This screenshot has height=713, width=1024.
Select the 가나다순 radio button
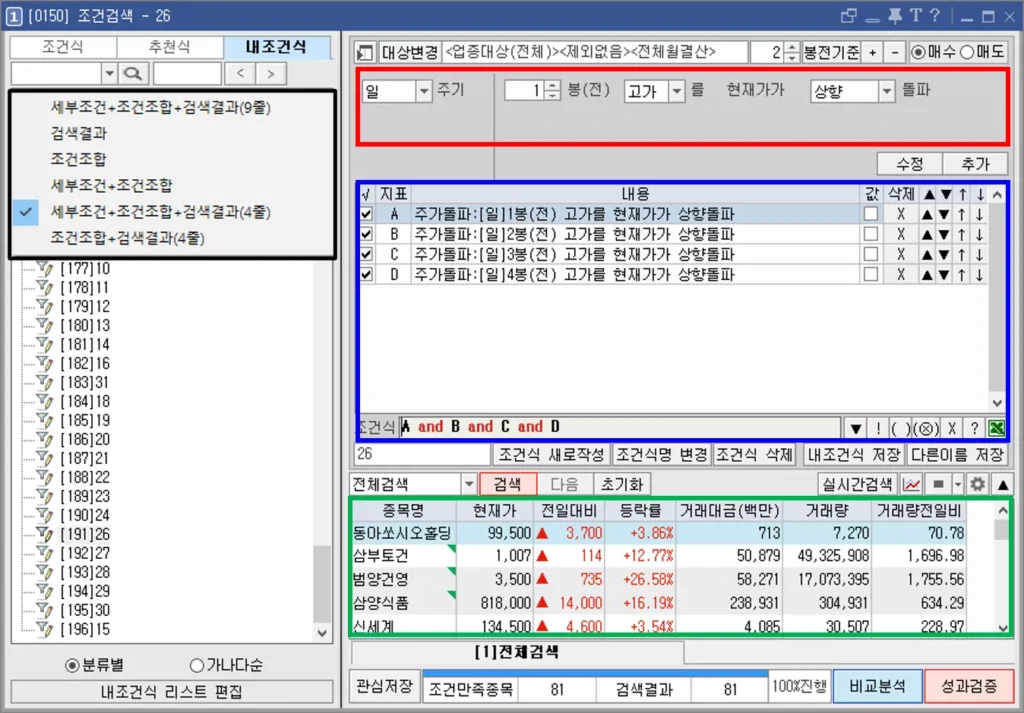[x=196, y=666]
